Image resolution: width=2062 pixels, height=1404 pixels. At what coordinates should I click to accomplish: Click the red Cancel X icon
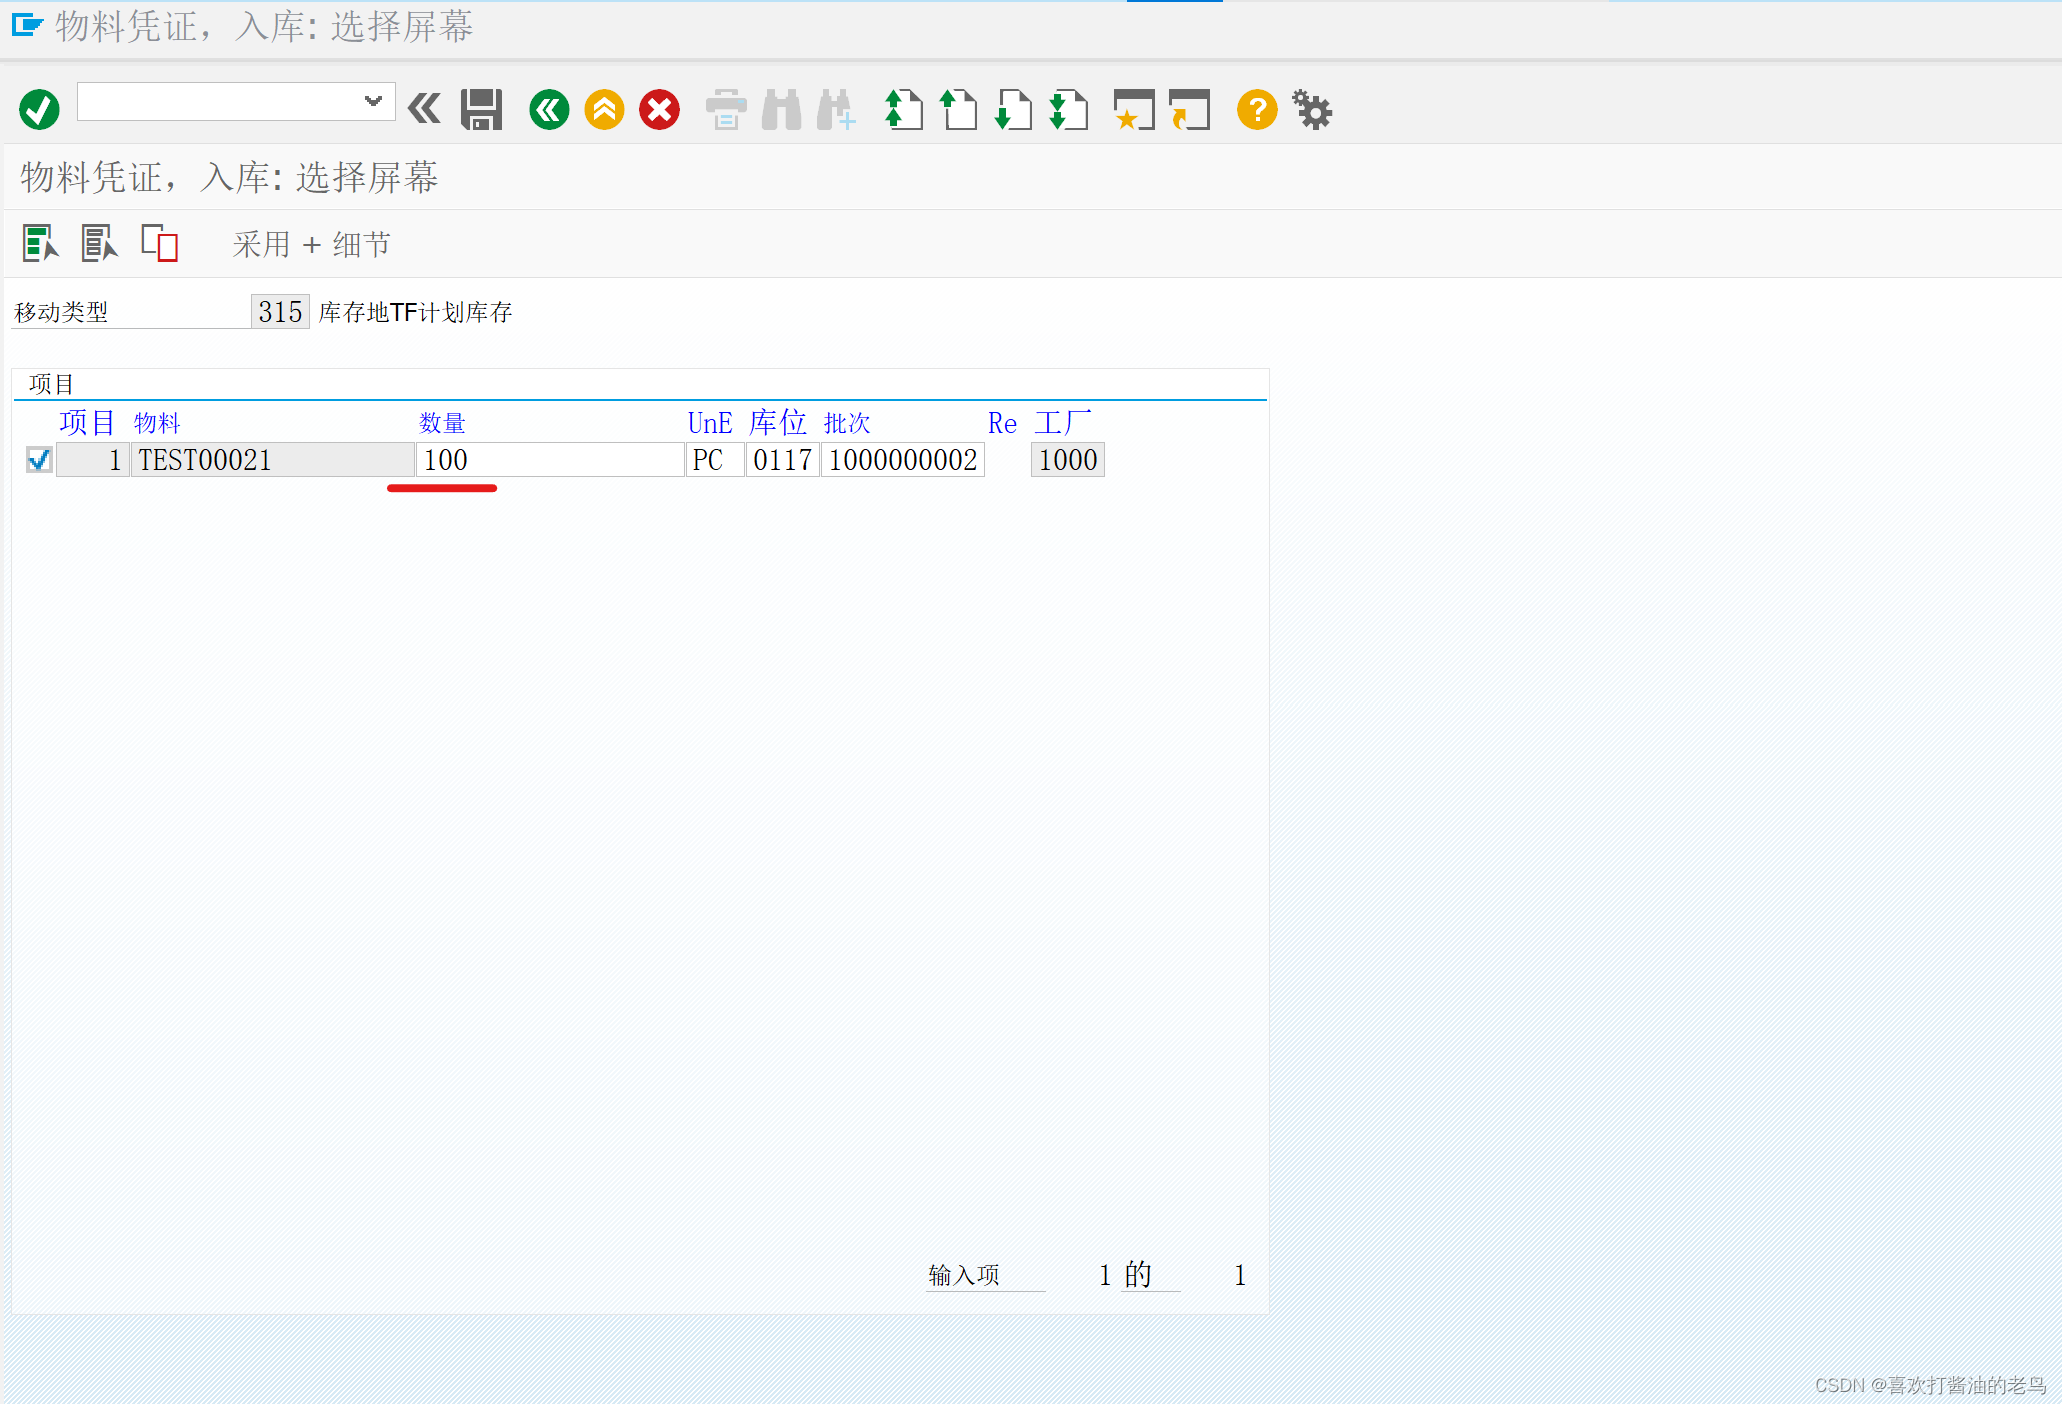(659, 109)
